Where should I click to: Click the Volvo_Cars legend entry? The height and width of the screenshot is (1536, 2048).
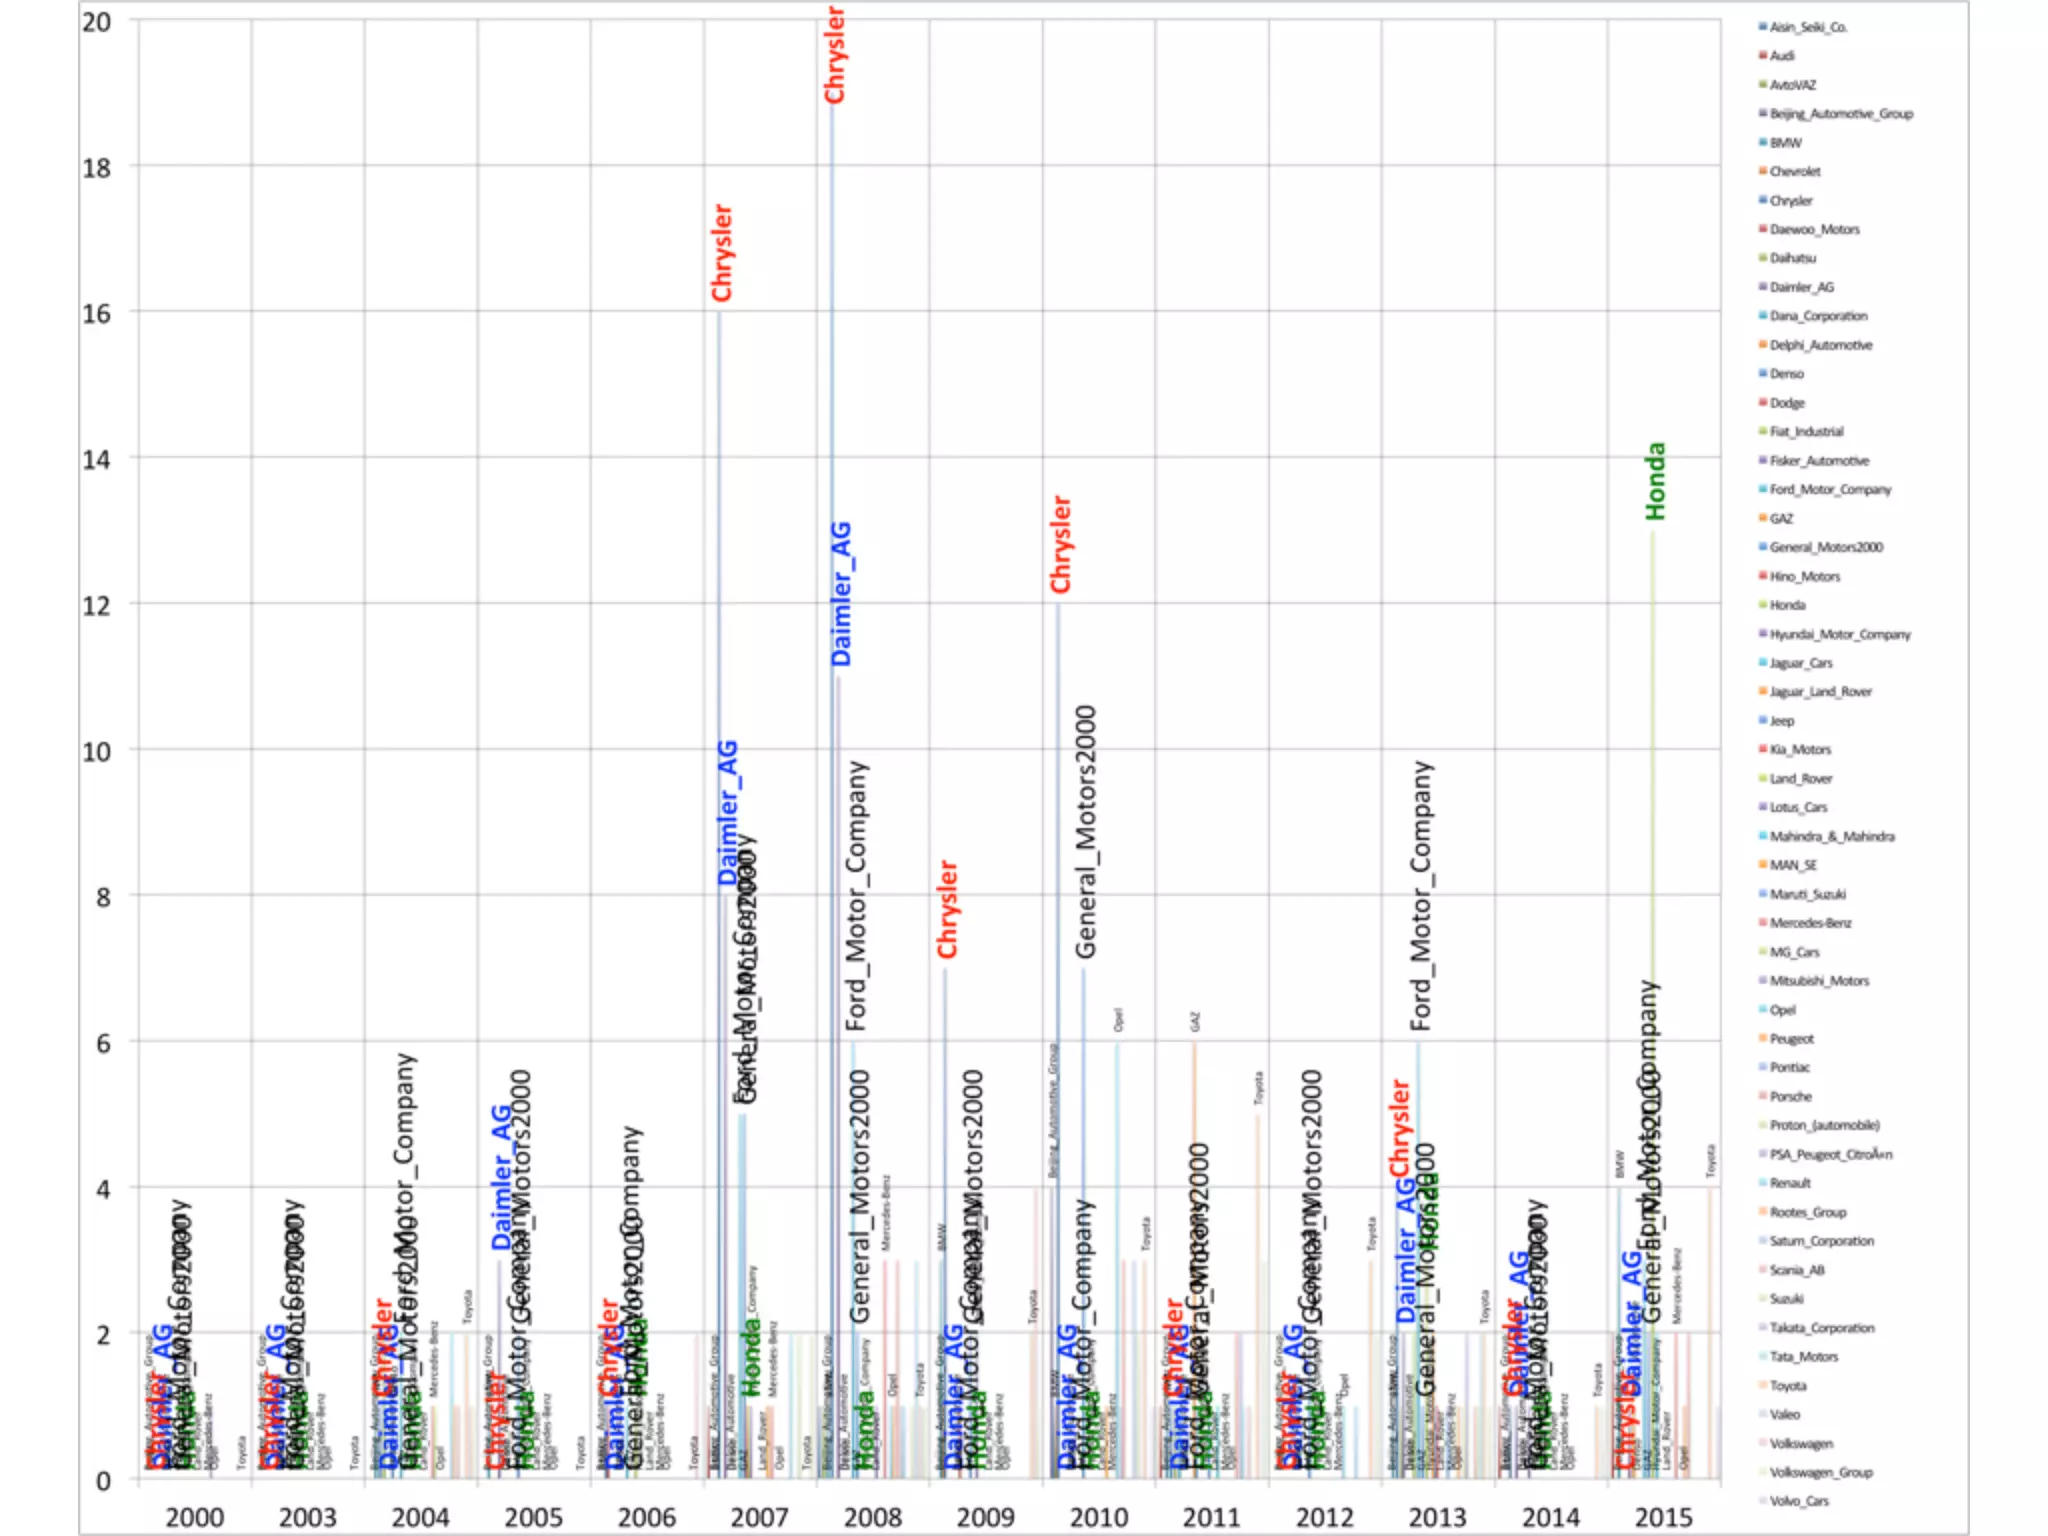click(x=1798, y=1501)
